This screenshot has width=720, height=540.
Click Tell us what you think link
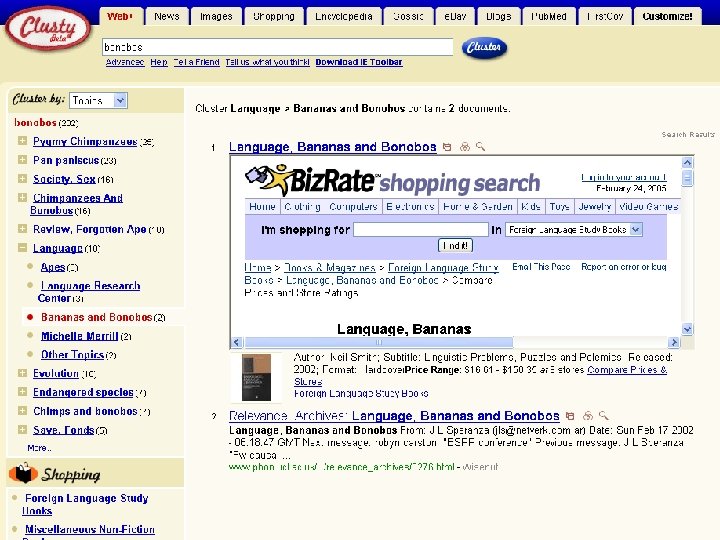tap(267, 62)
